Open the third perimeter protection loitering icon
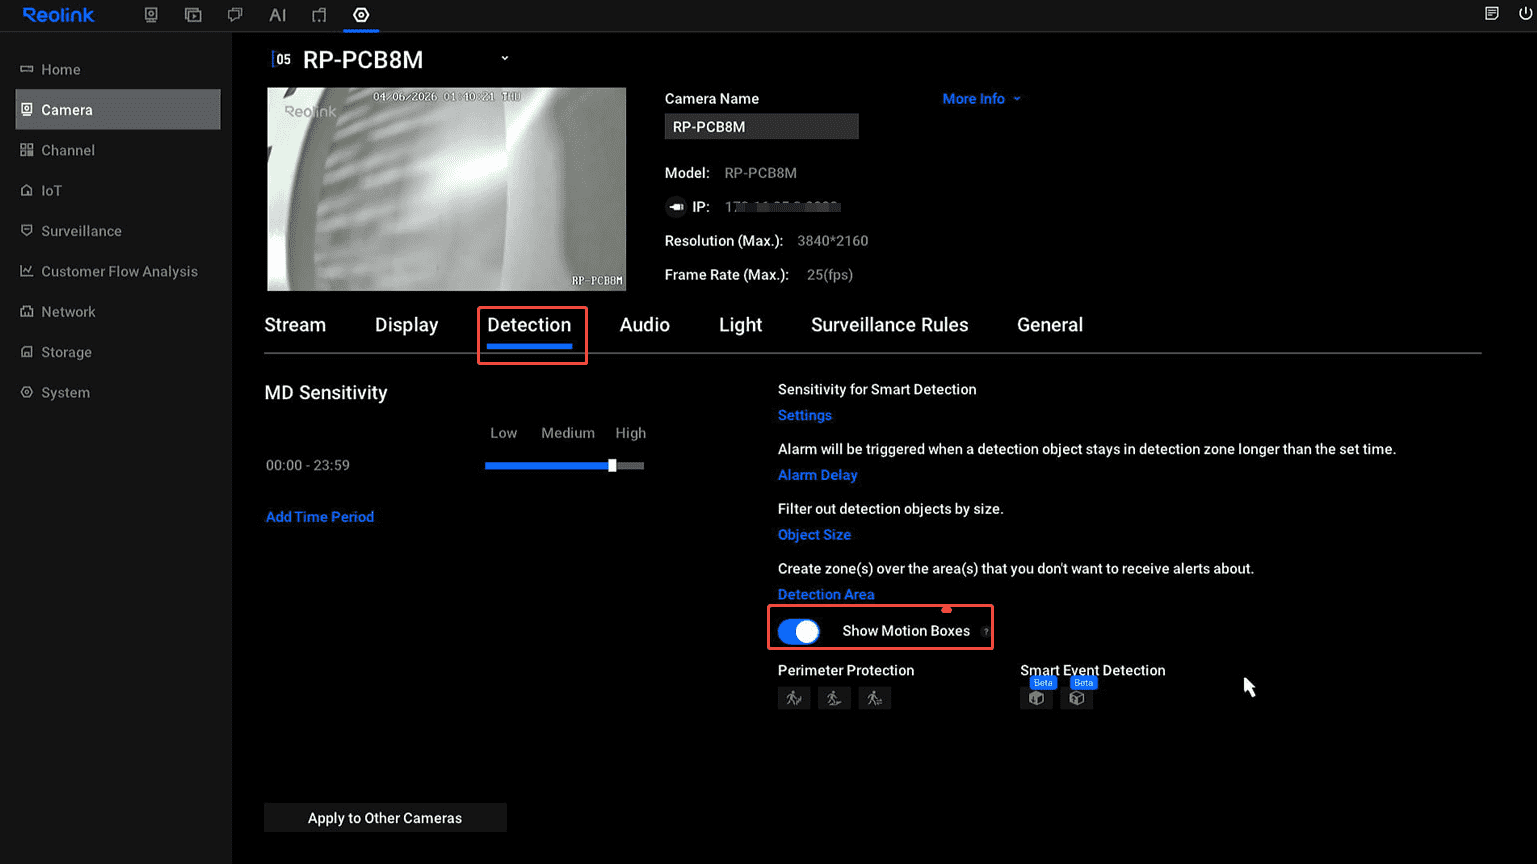1537x864 pixels. (x=874, y=698)
